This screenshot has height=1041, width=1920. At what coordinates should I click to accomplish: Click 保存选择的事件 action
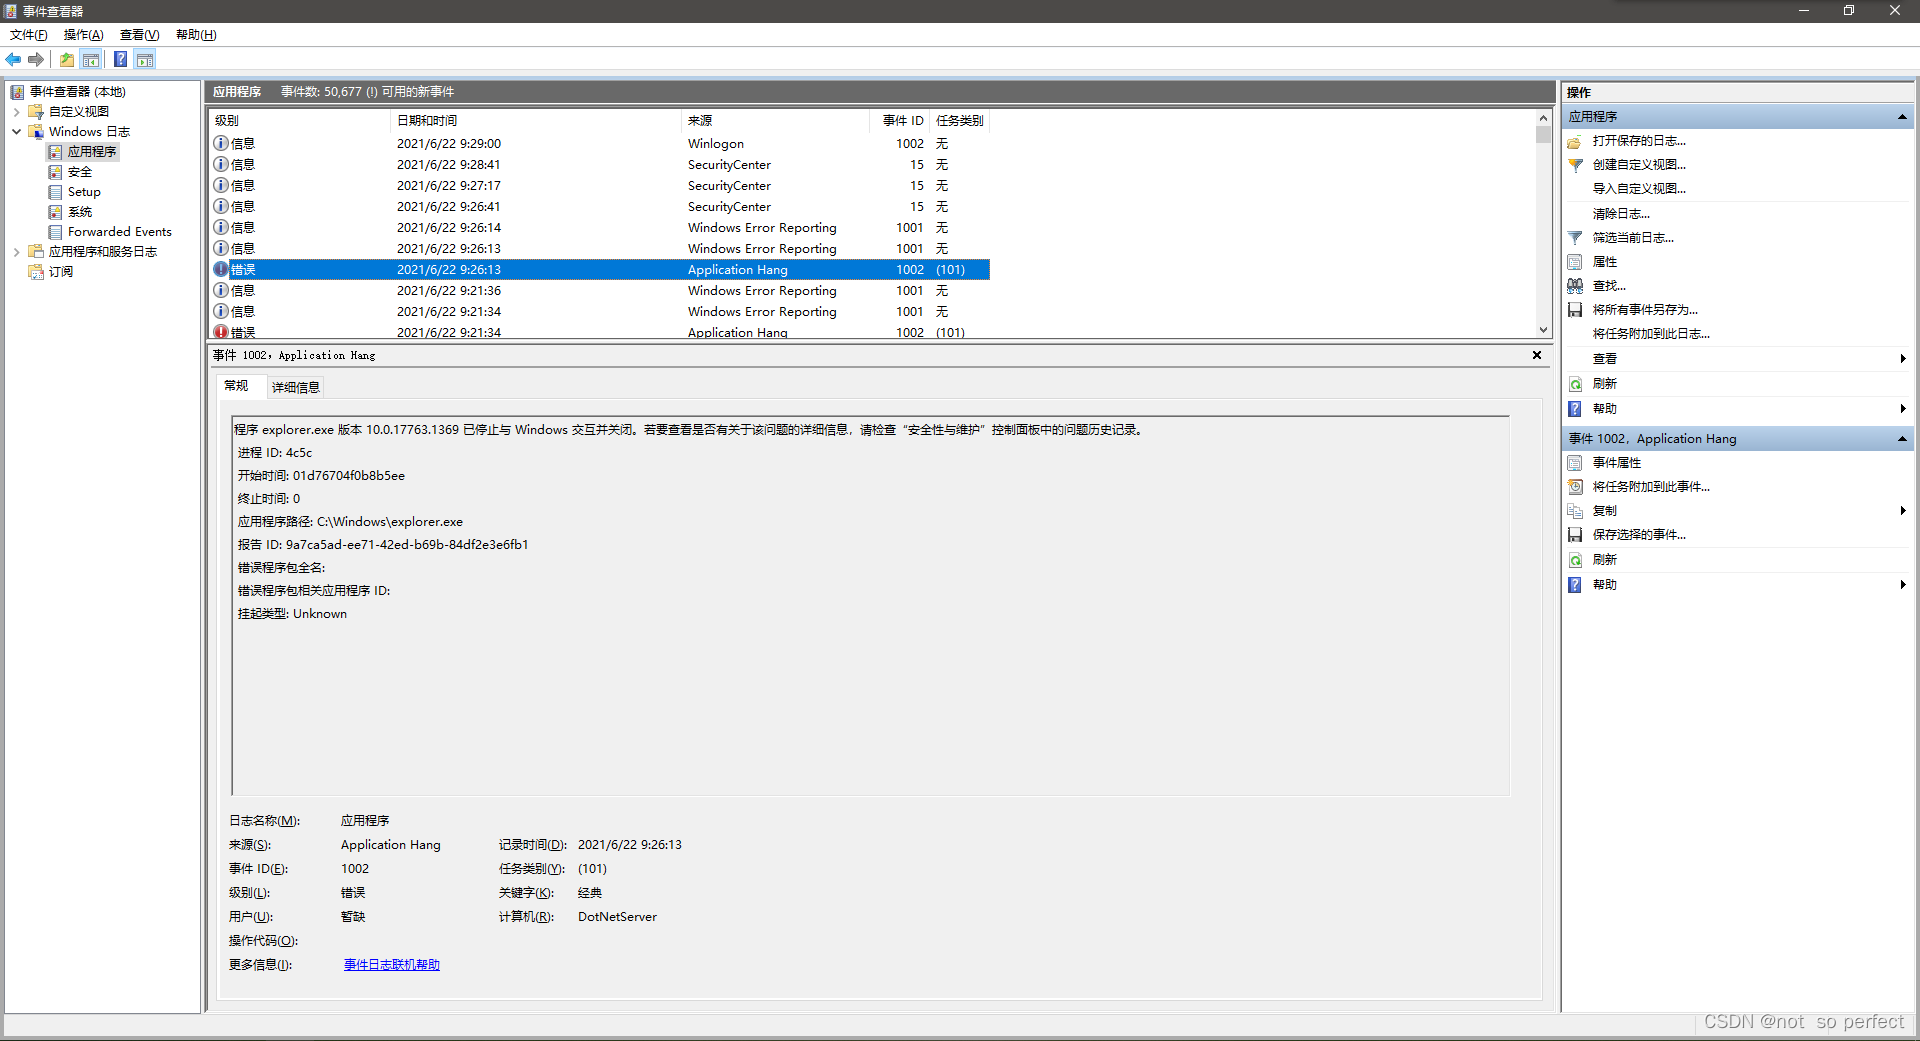[1638, 535]
